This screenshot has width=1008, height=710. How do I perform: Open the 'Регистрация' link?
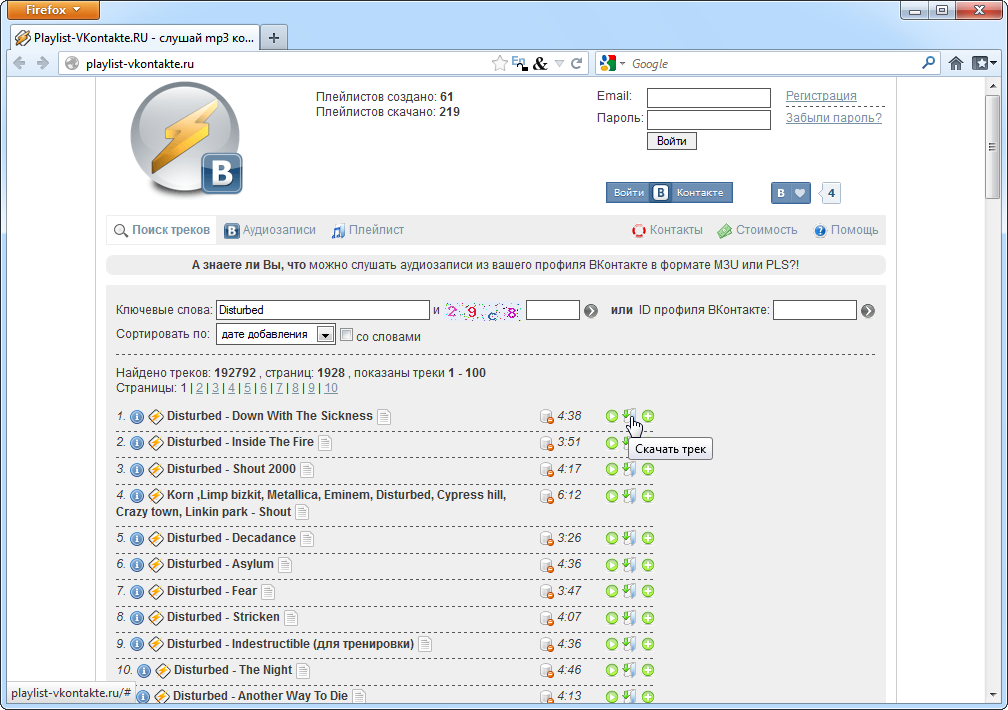coord(821,96)
